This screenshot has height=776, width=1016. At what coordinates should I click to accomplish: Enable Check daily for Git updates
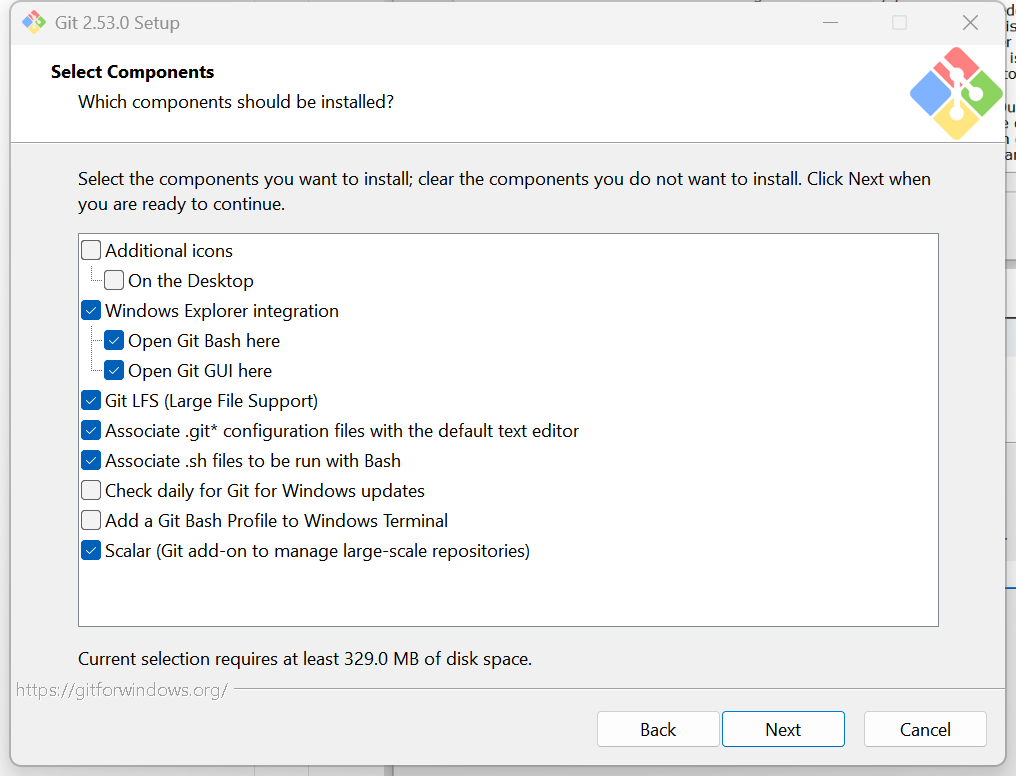[x=91, y=490]
